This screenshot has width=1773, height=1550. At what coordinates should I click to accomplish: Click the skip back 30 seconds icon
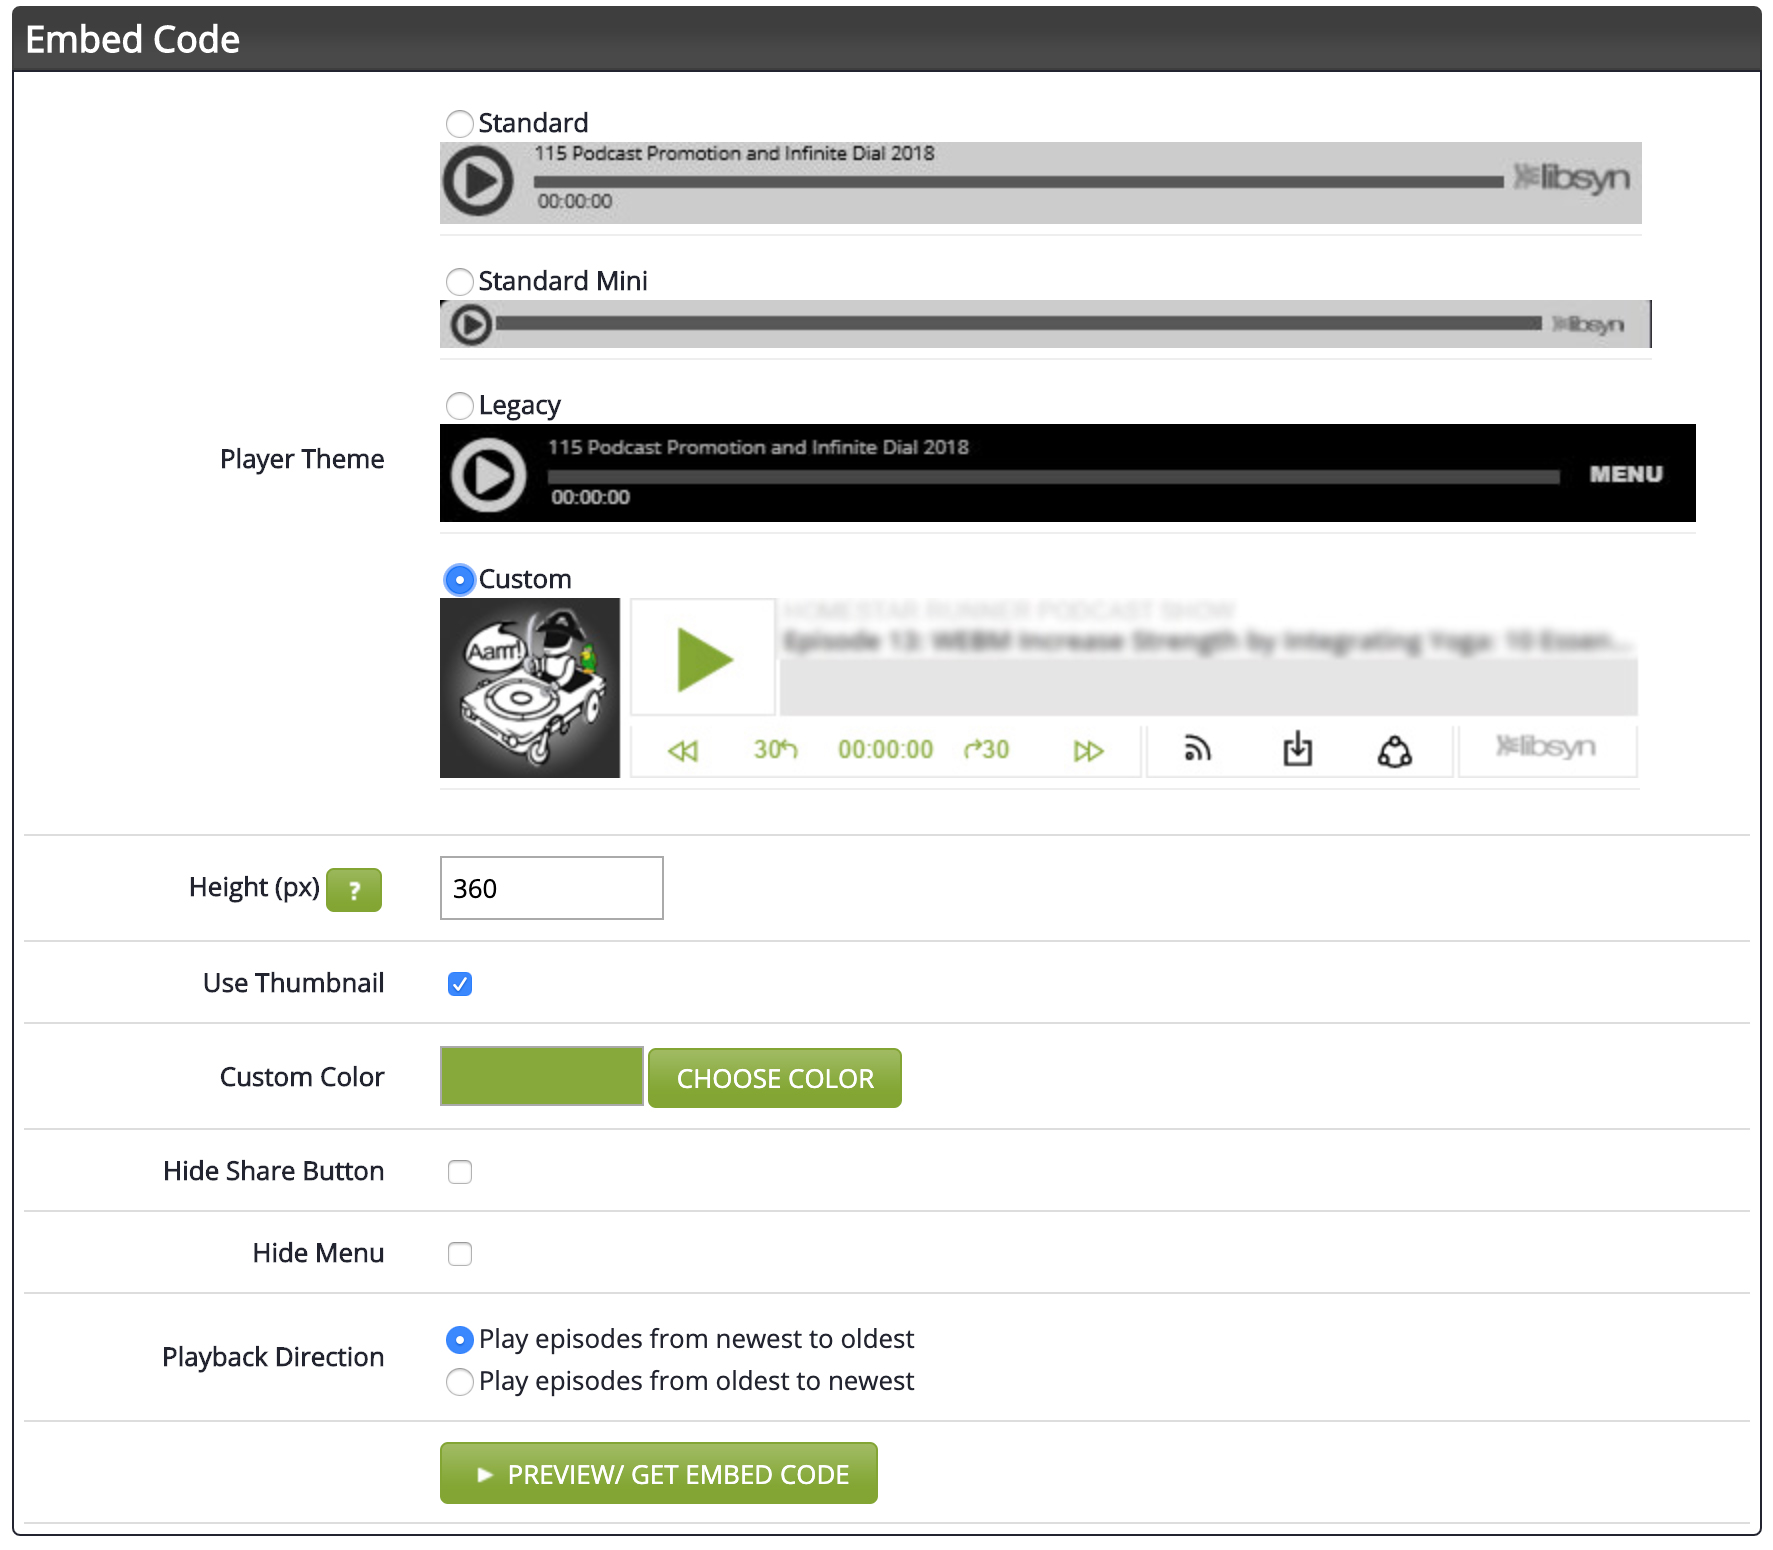click(775, 749)
